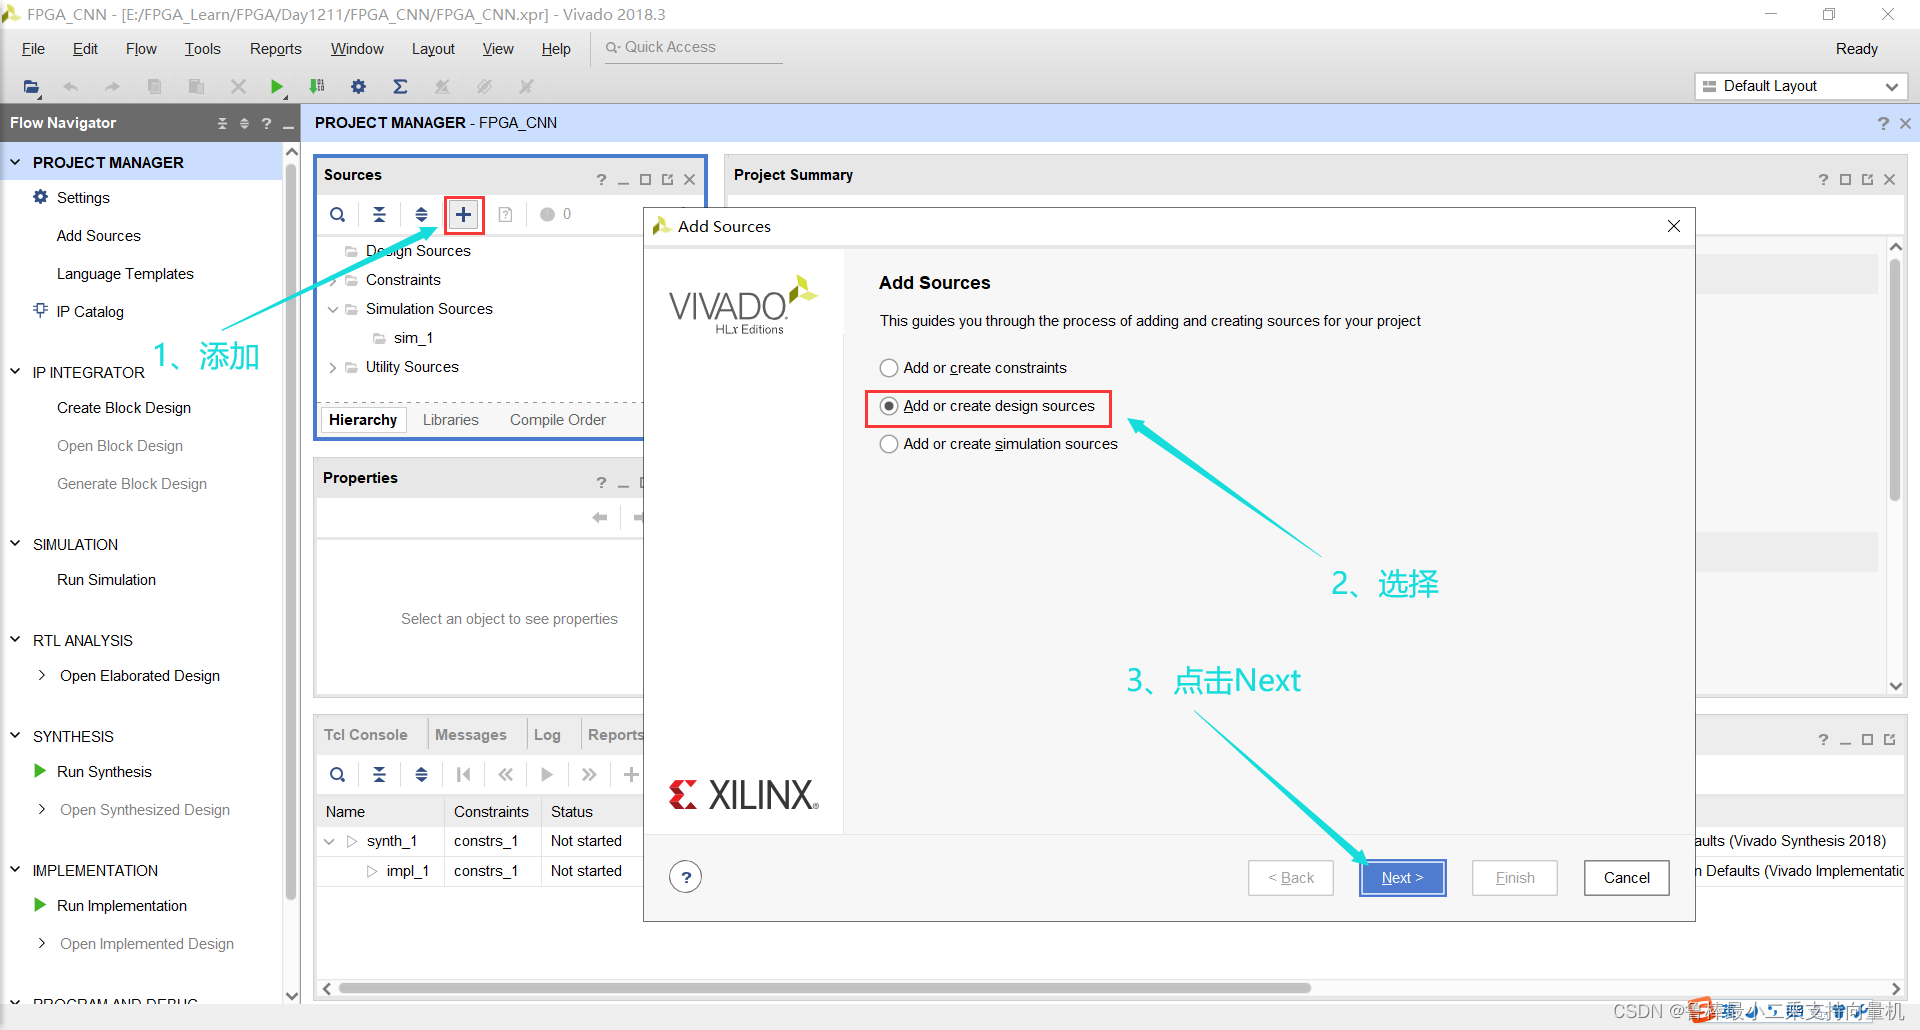The height and width of the screenshot is (1030, 1920).
Task: Go to first run in Design Runs toolbar
Action: (464, 774)
